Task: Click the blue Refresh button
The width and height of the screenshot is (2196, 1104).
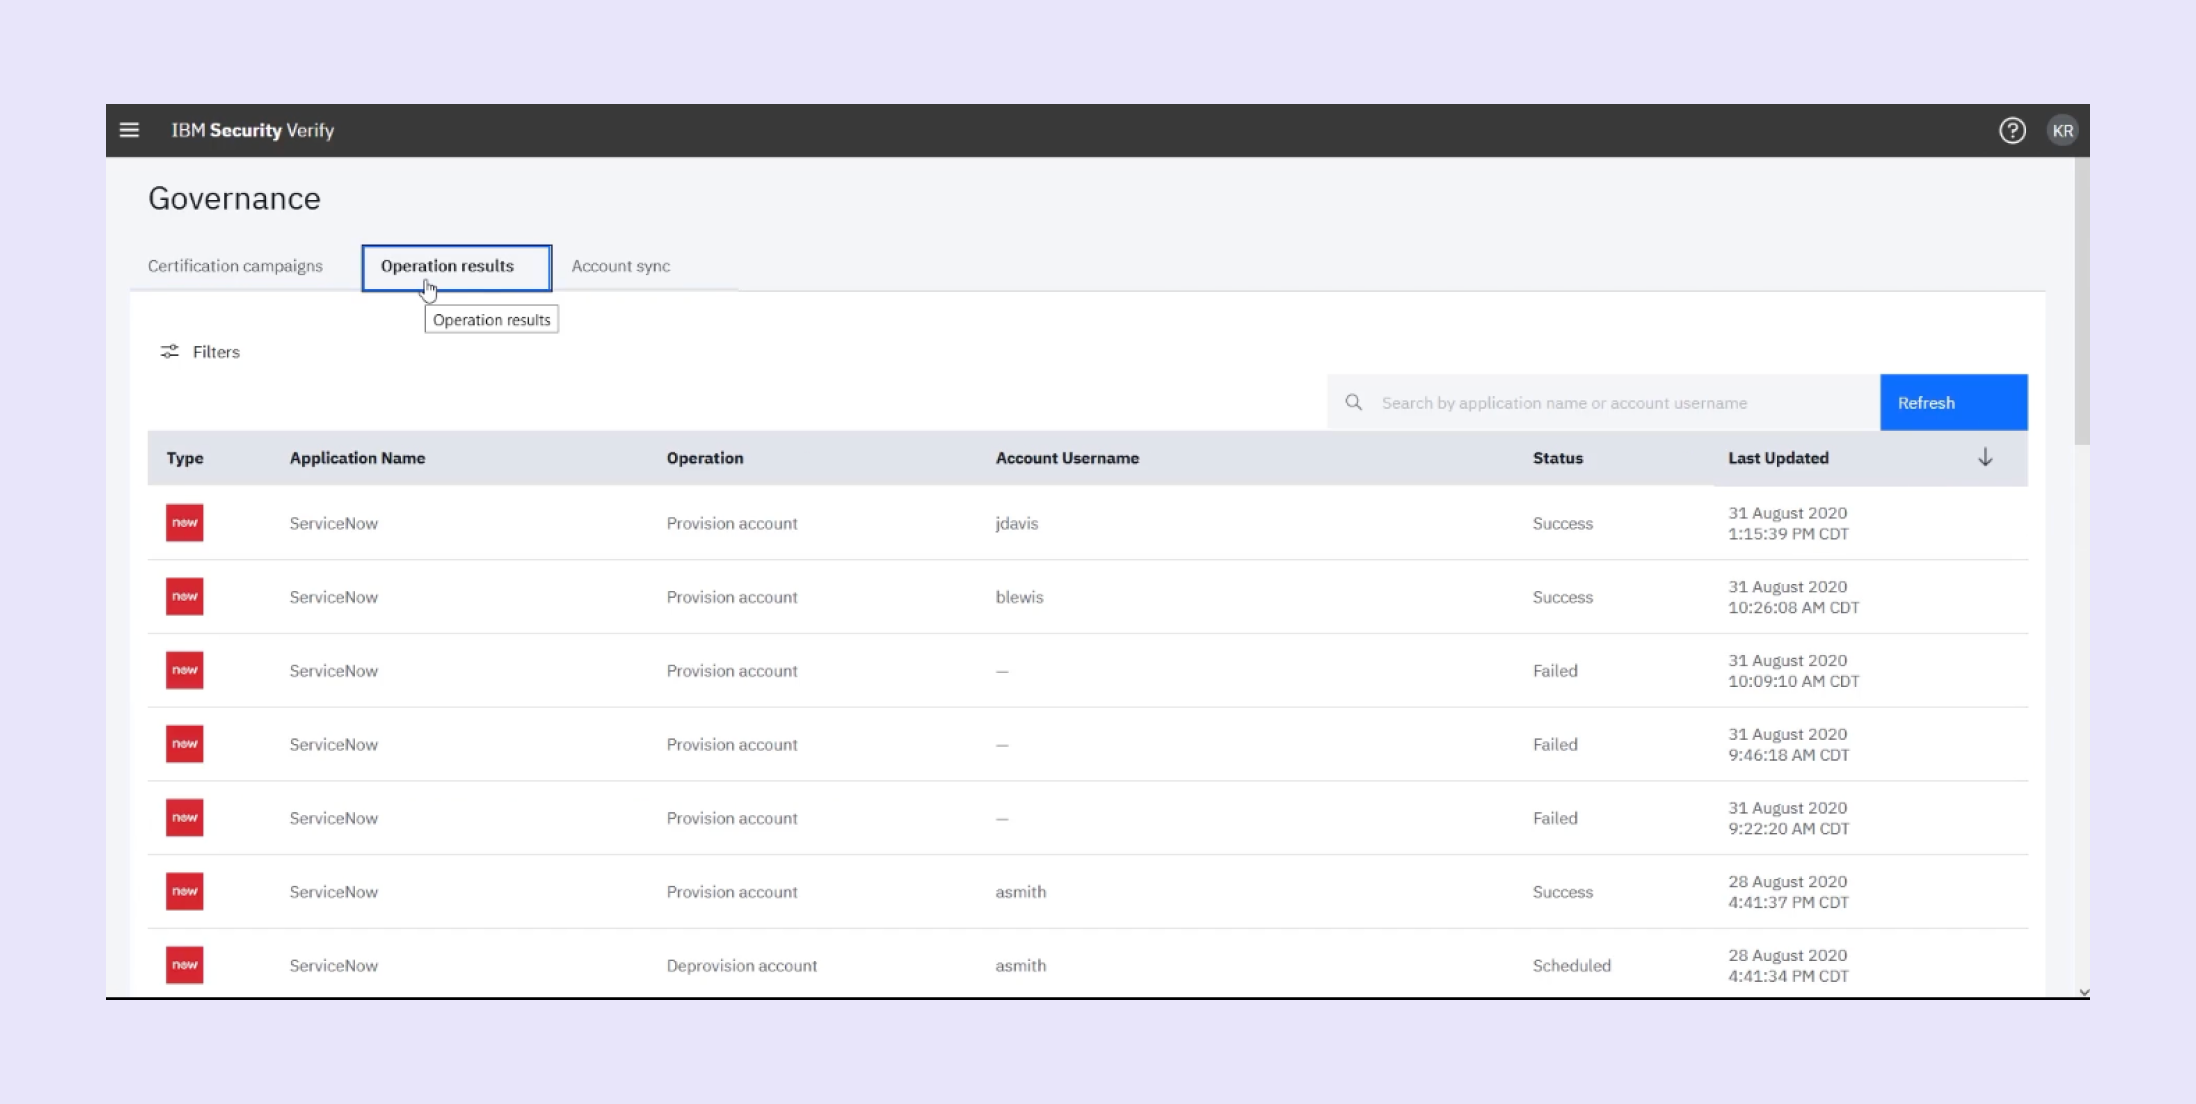Action: [x=1953, y=402]
